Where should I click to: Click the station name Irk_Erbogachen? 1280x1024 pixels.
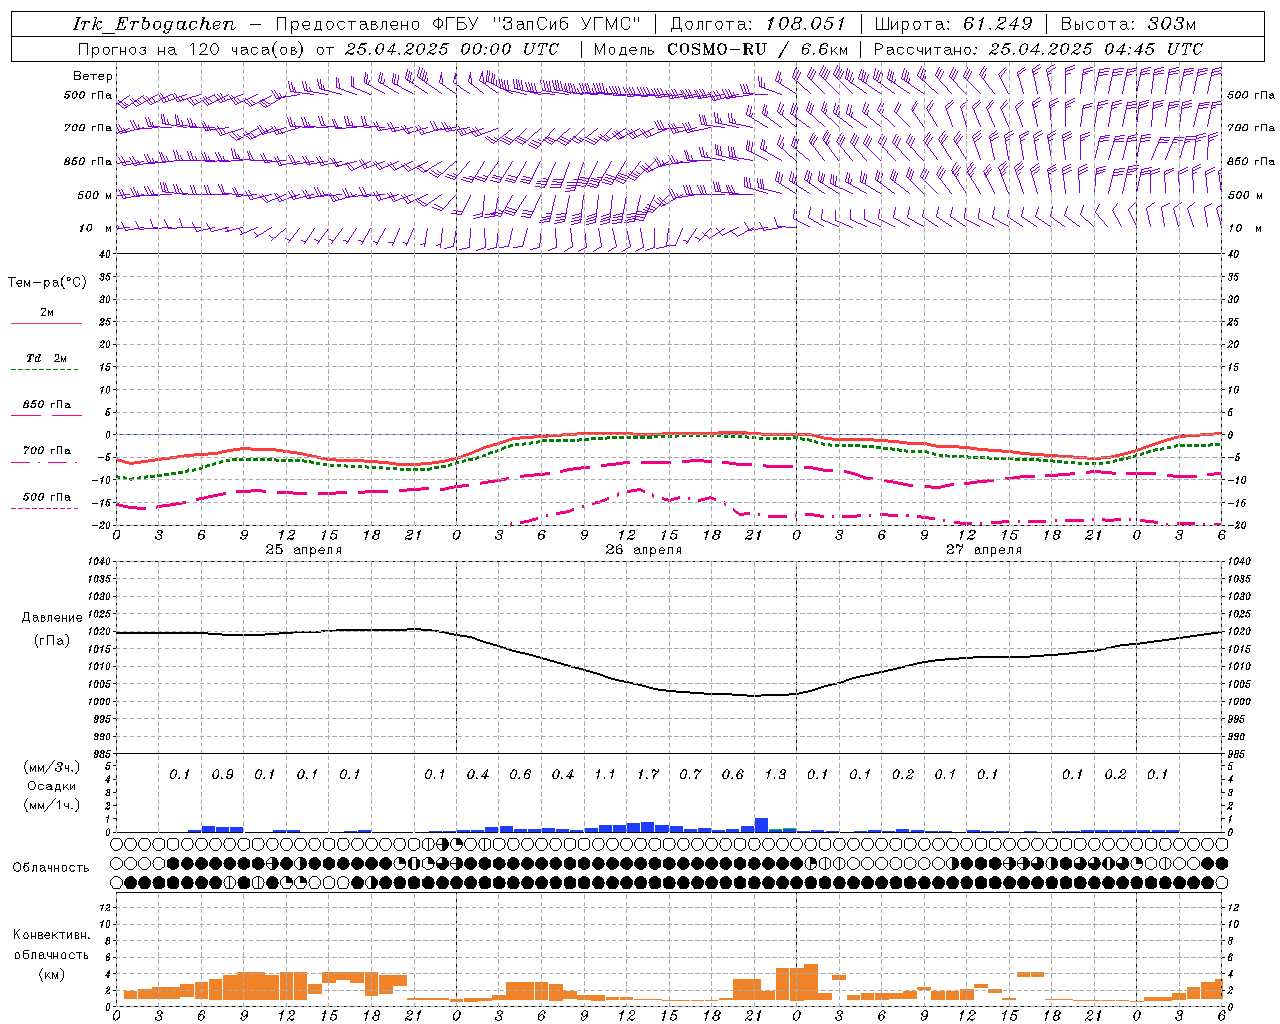[154, 24]
